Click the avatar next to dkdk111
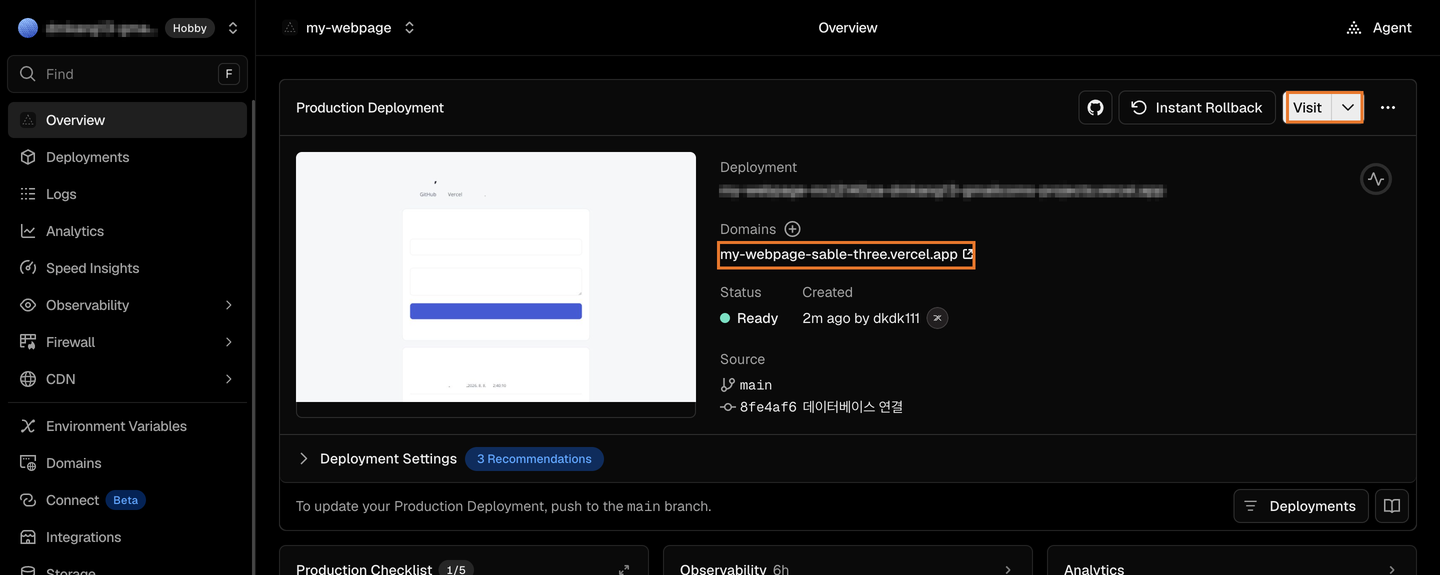1440x575 pixels. tap(937, 318)
